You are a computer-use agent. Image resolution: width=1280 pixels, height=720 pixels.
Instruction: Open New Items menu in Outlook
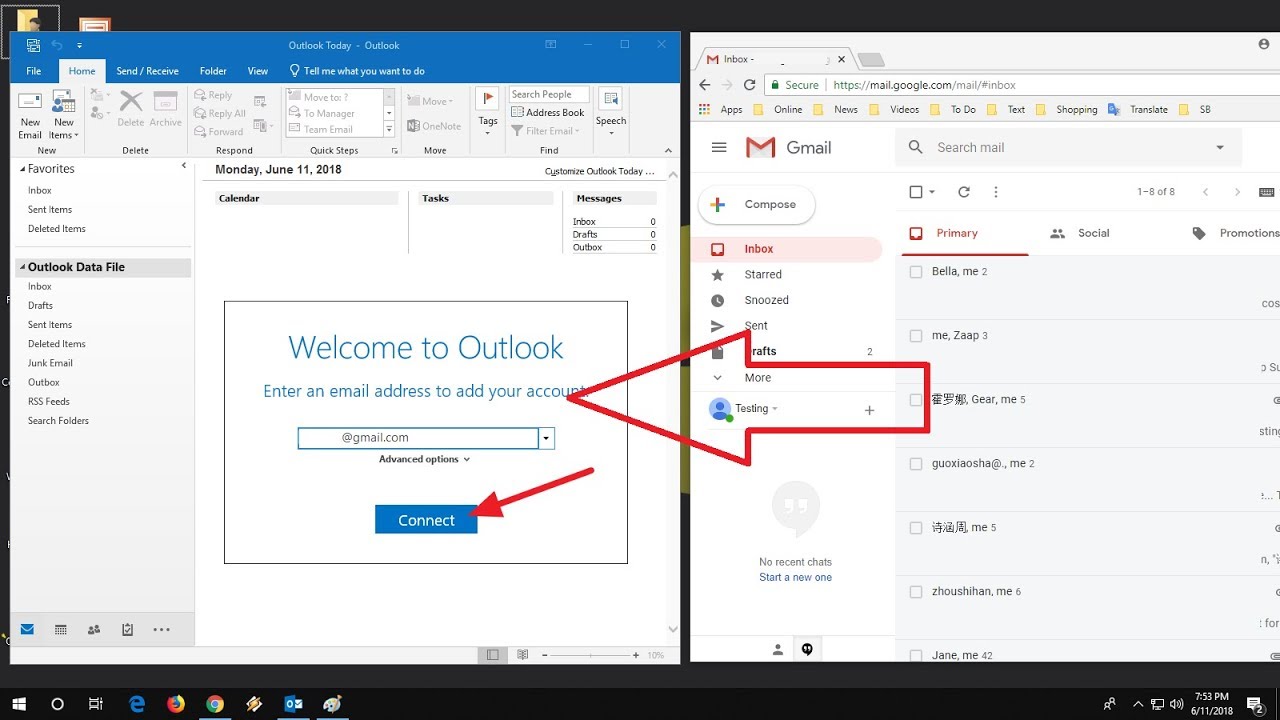[x=63, y=115]
